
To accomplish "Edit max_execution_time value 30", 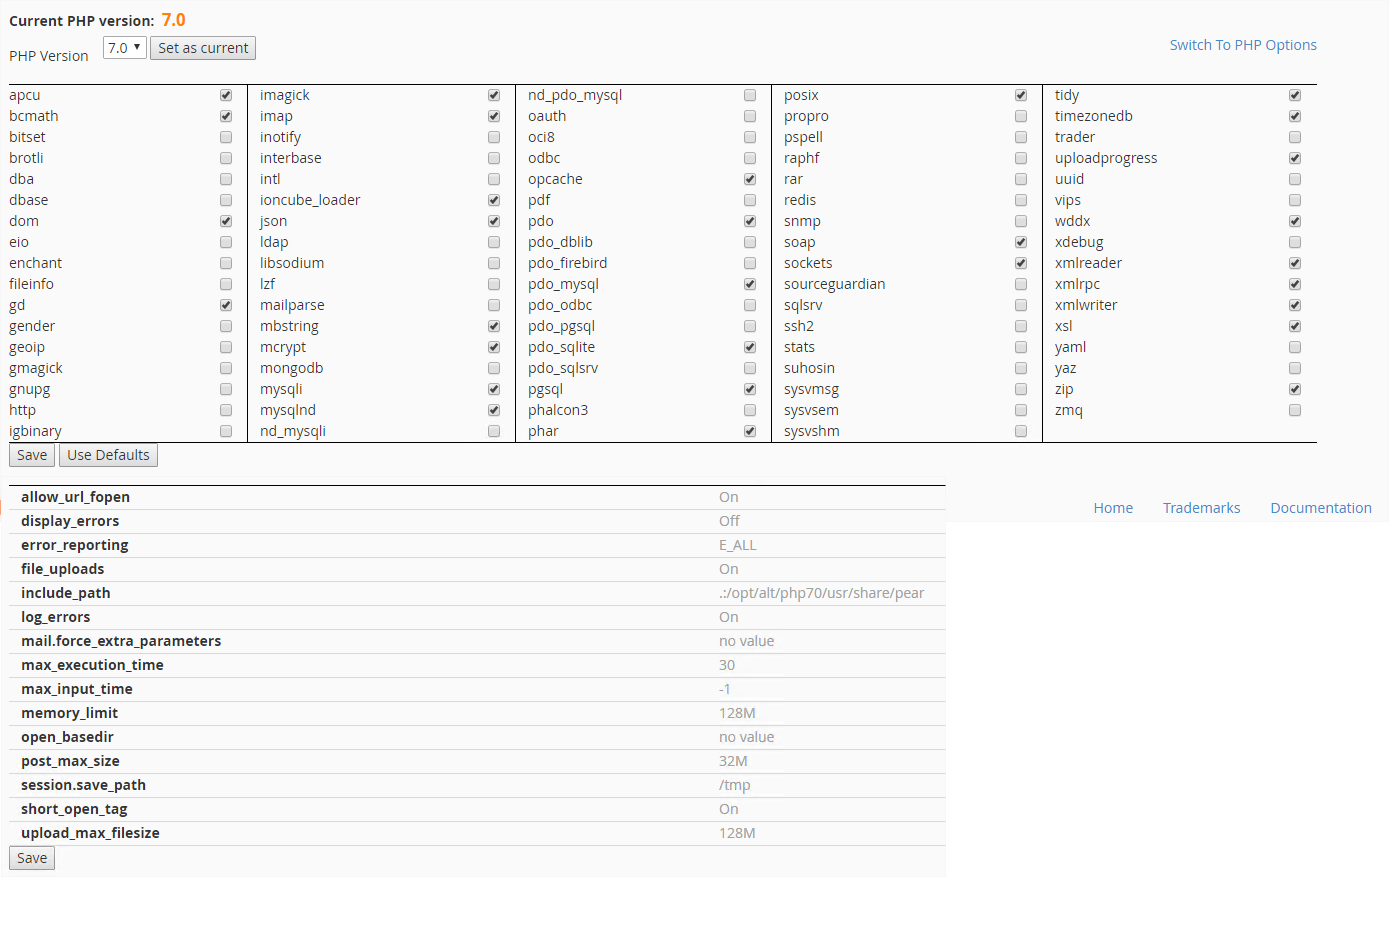I will point(727,665).
